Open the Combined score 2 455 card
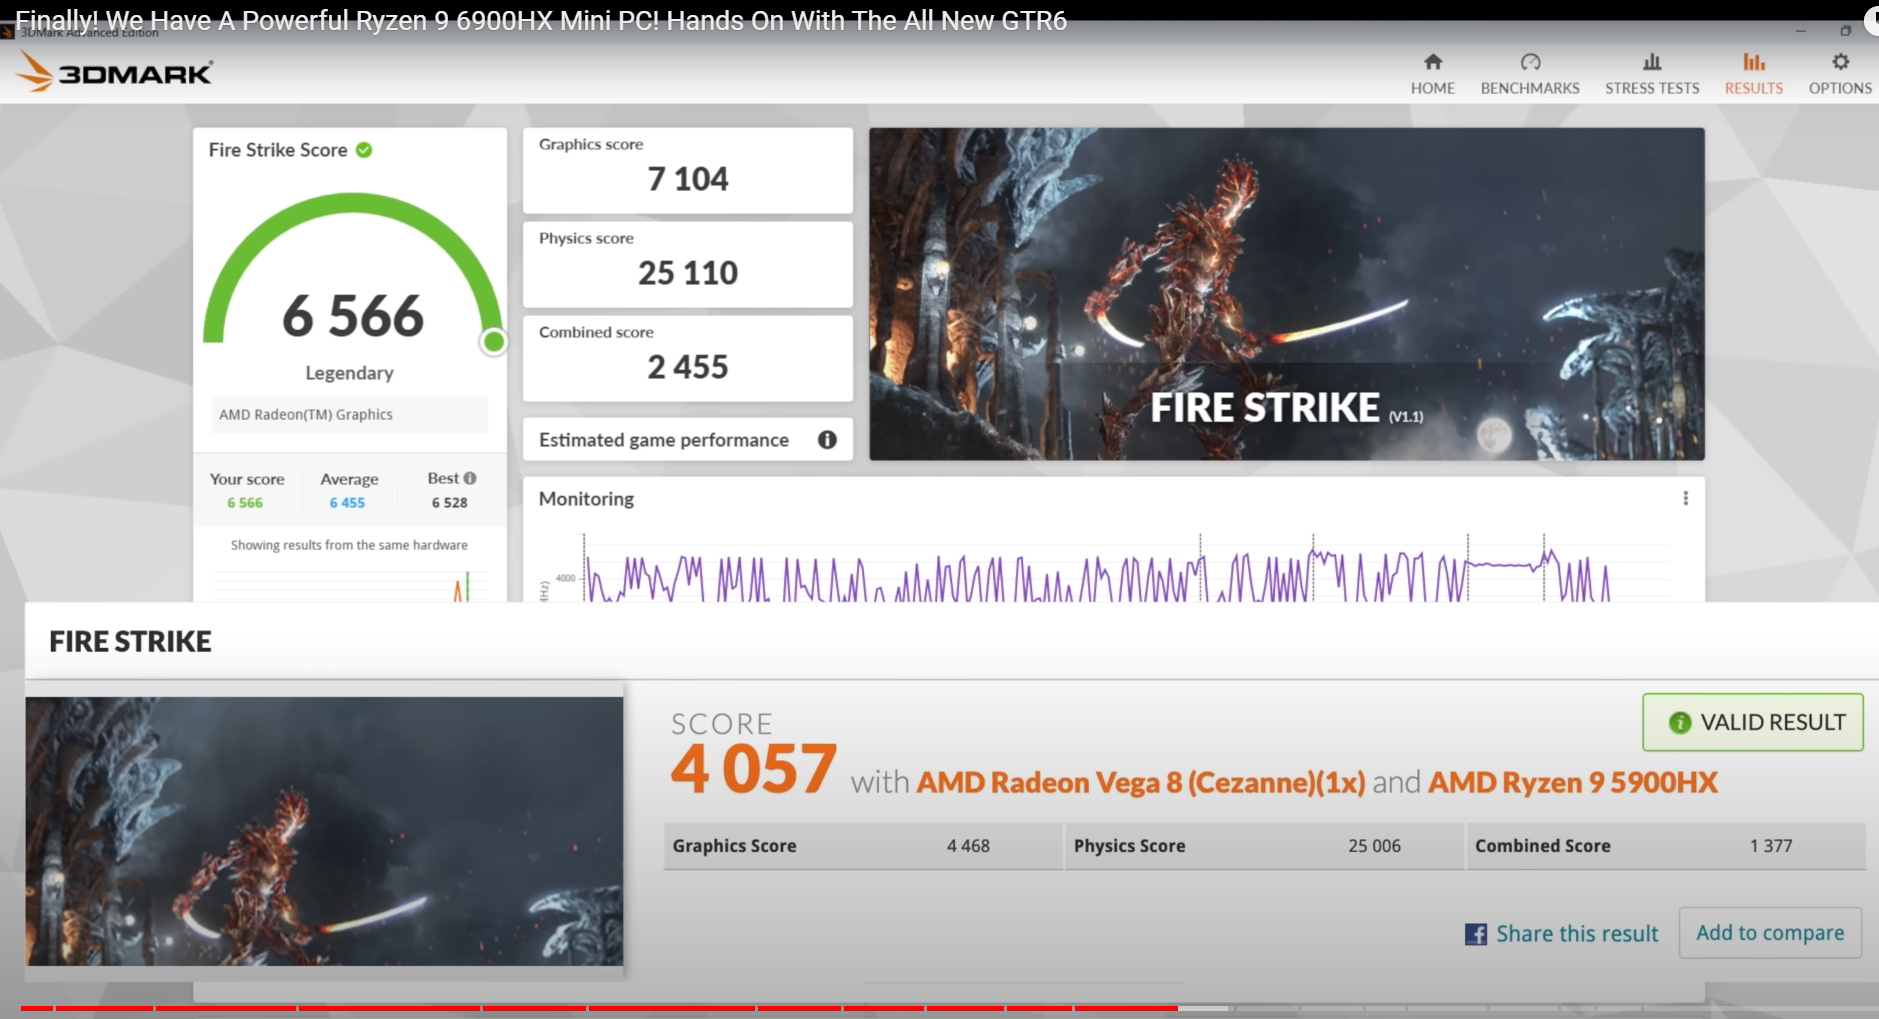This screenshot has height=1019, width=1879. point(688,358)
